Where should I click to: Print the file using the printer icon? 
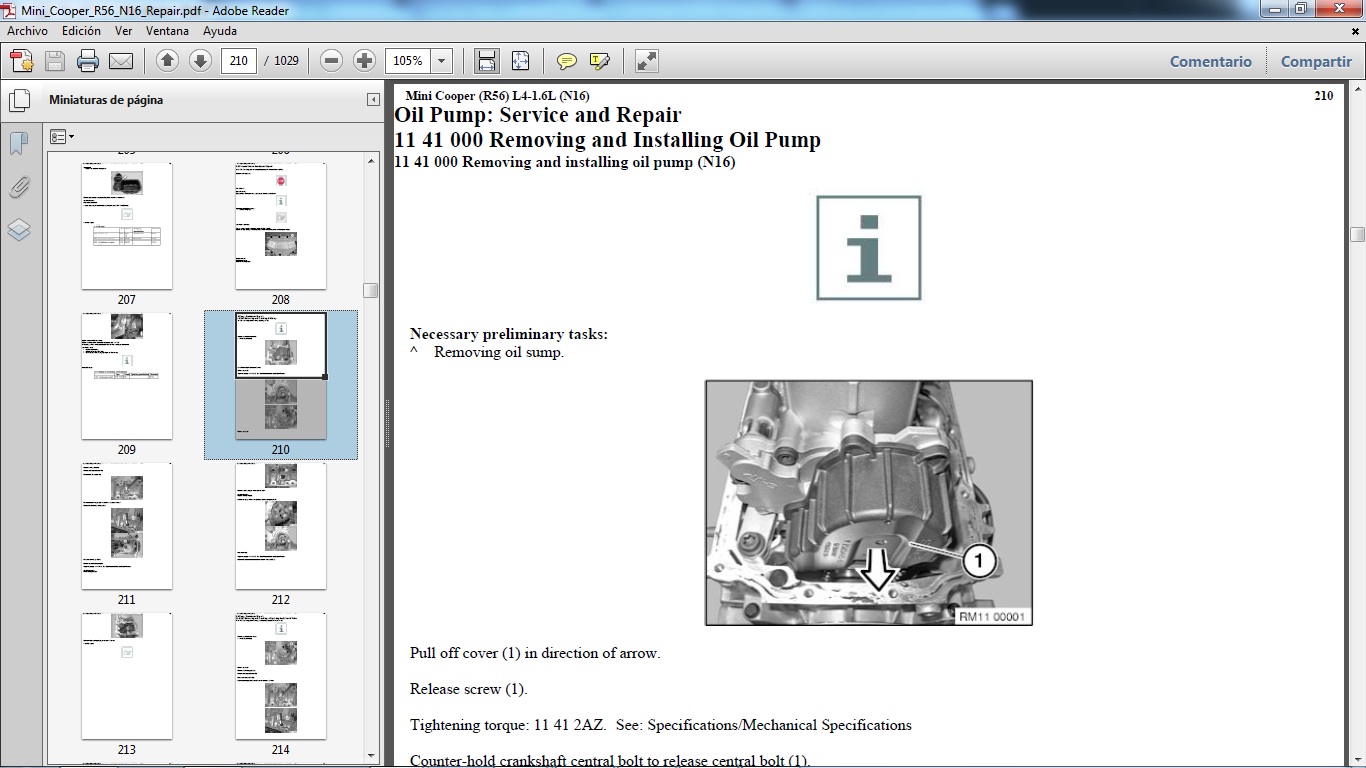click(88, 61)
